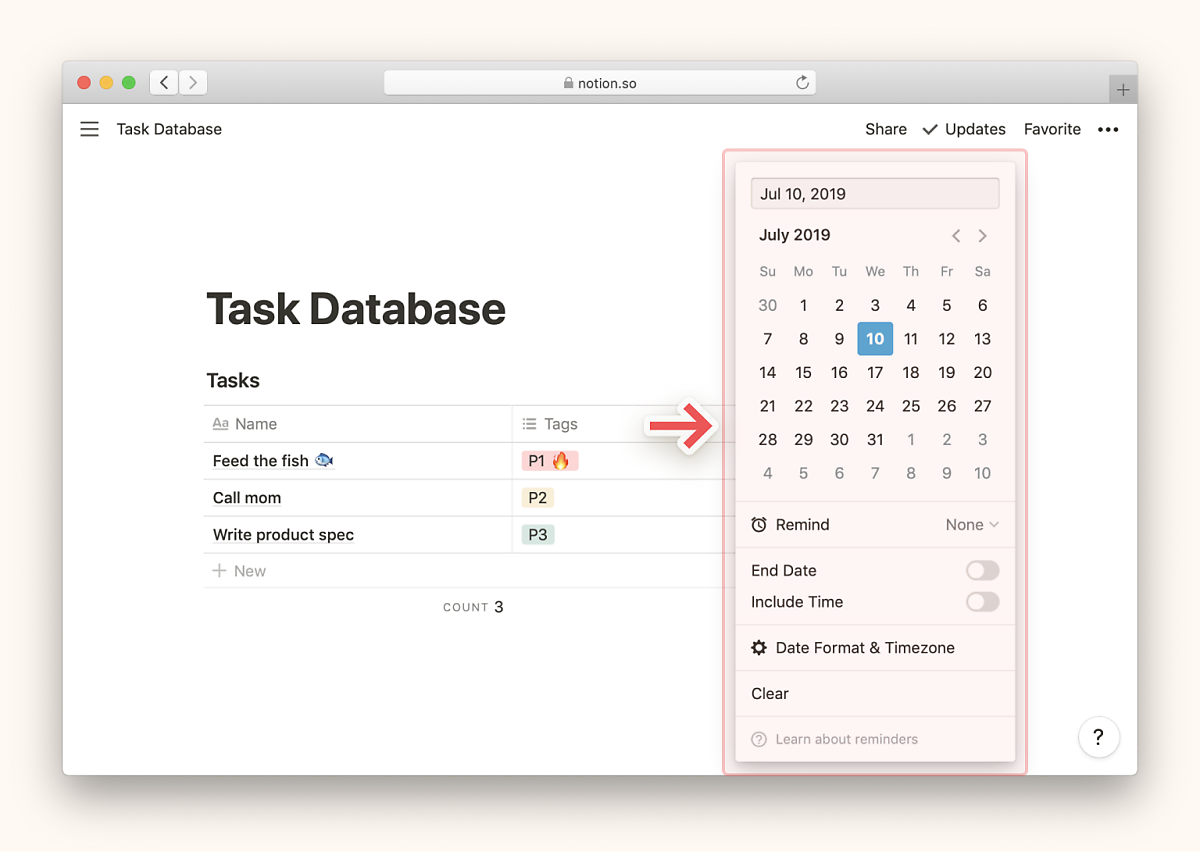Click the Remind alarm clock icon

pos(759,525)
